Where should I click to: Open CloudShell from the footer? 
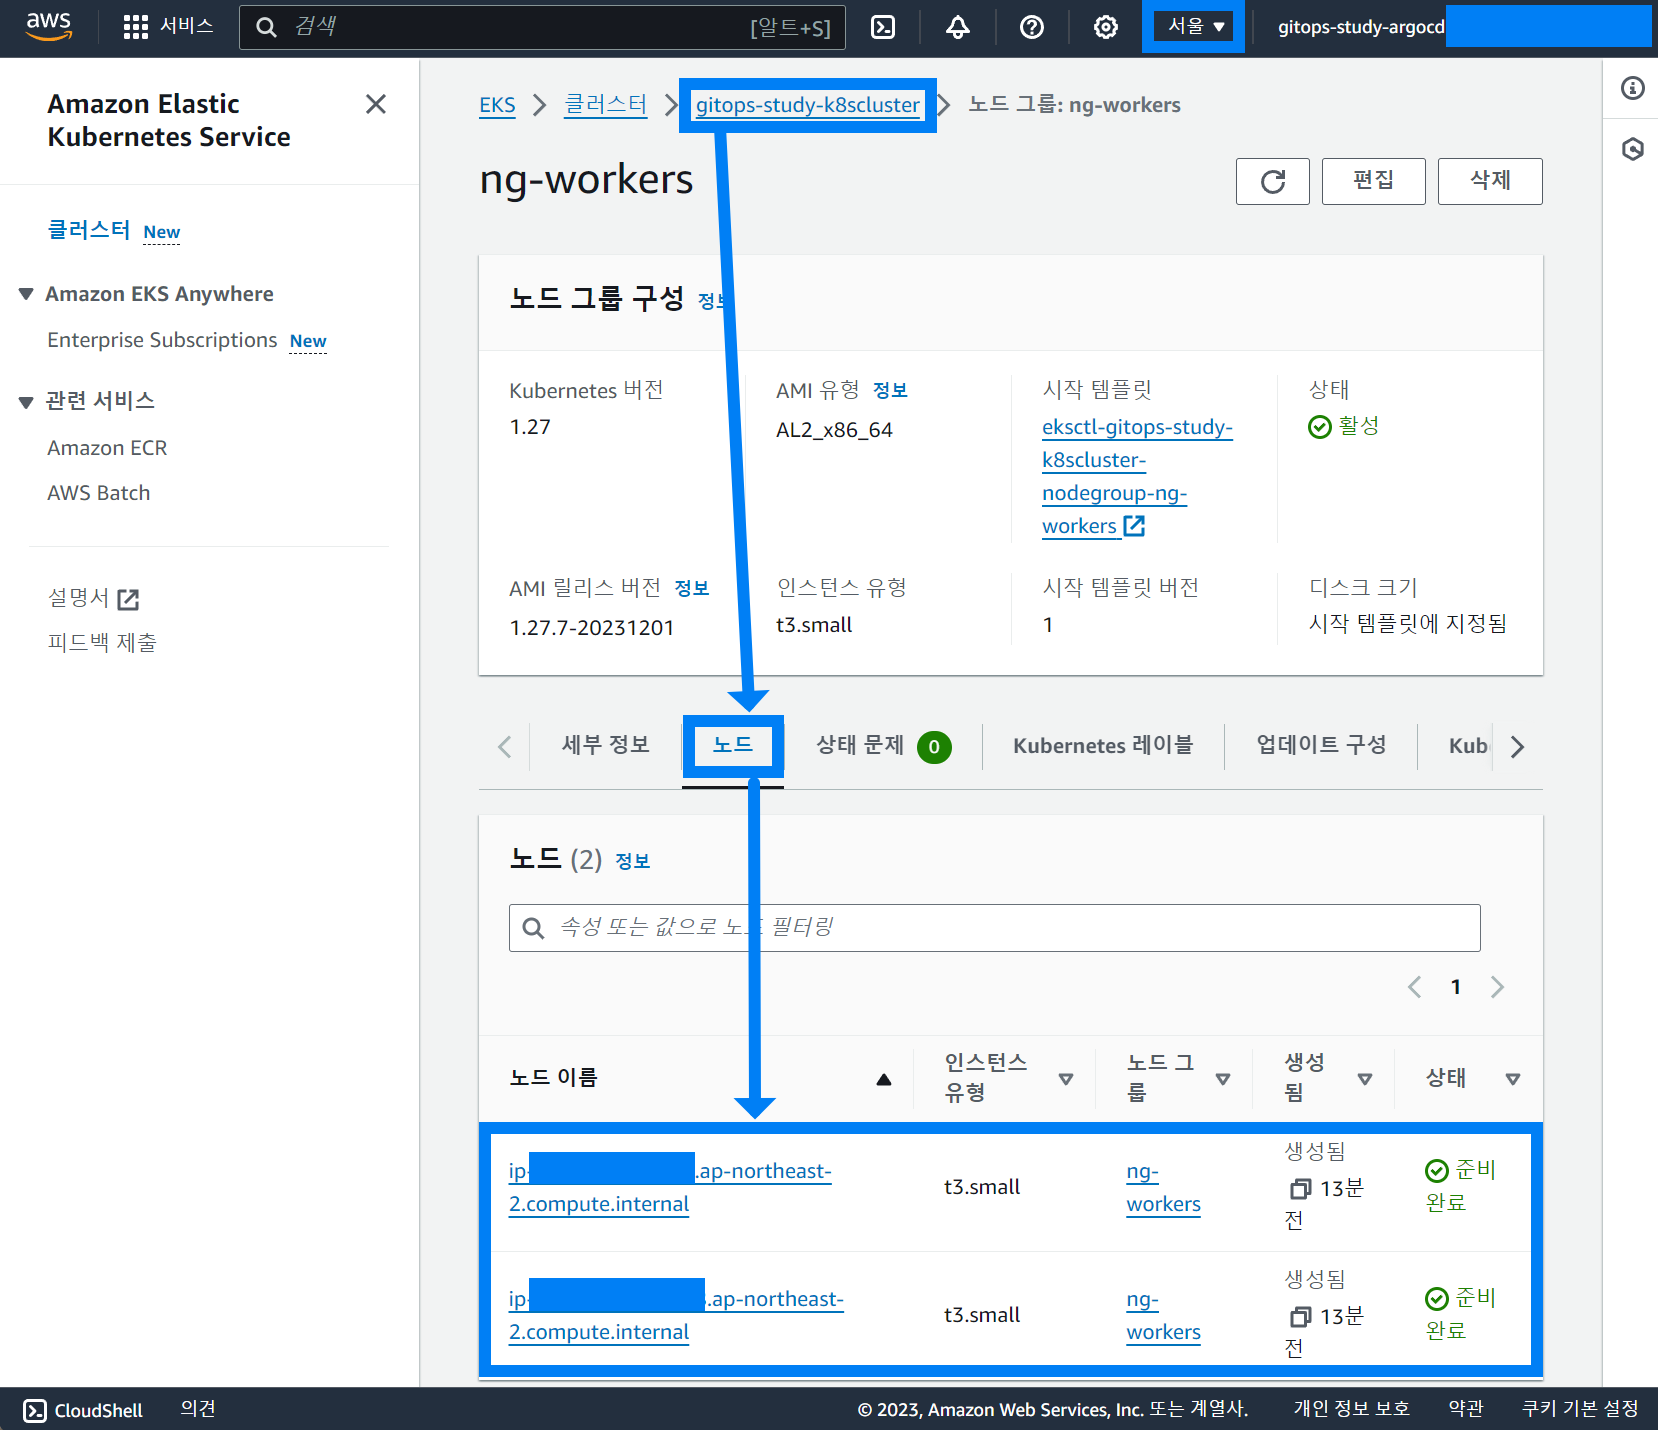tap(83, 1410)
